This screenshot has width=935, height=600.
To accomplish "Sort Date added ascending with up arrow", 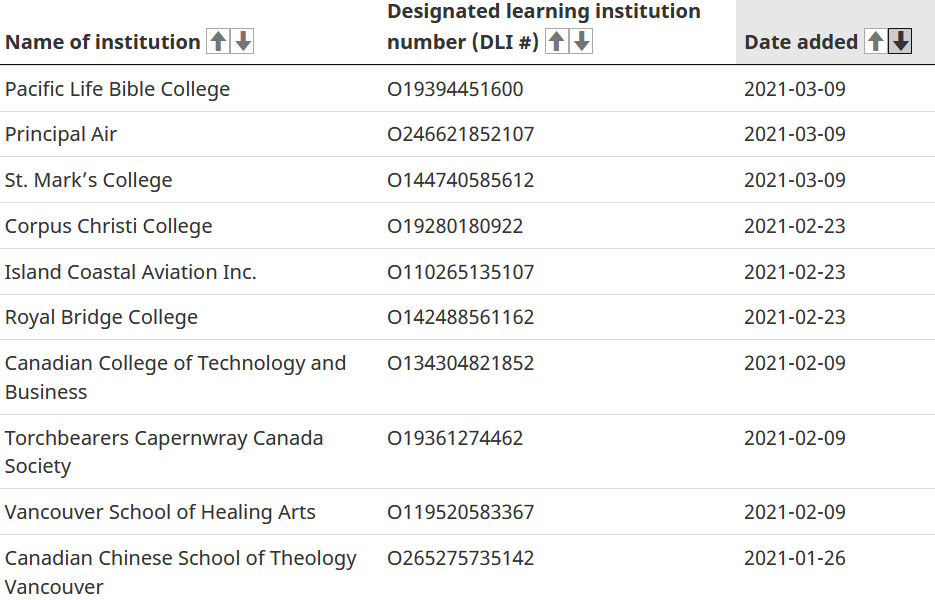I will (875, 41).
